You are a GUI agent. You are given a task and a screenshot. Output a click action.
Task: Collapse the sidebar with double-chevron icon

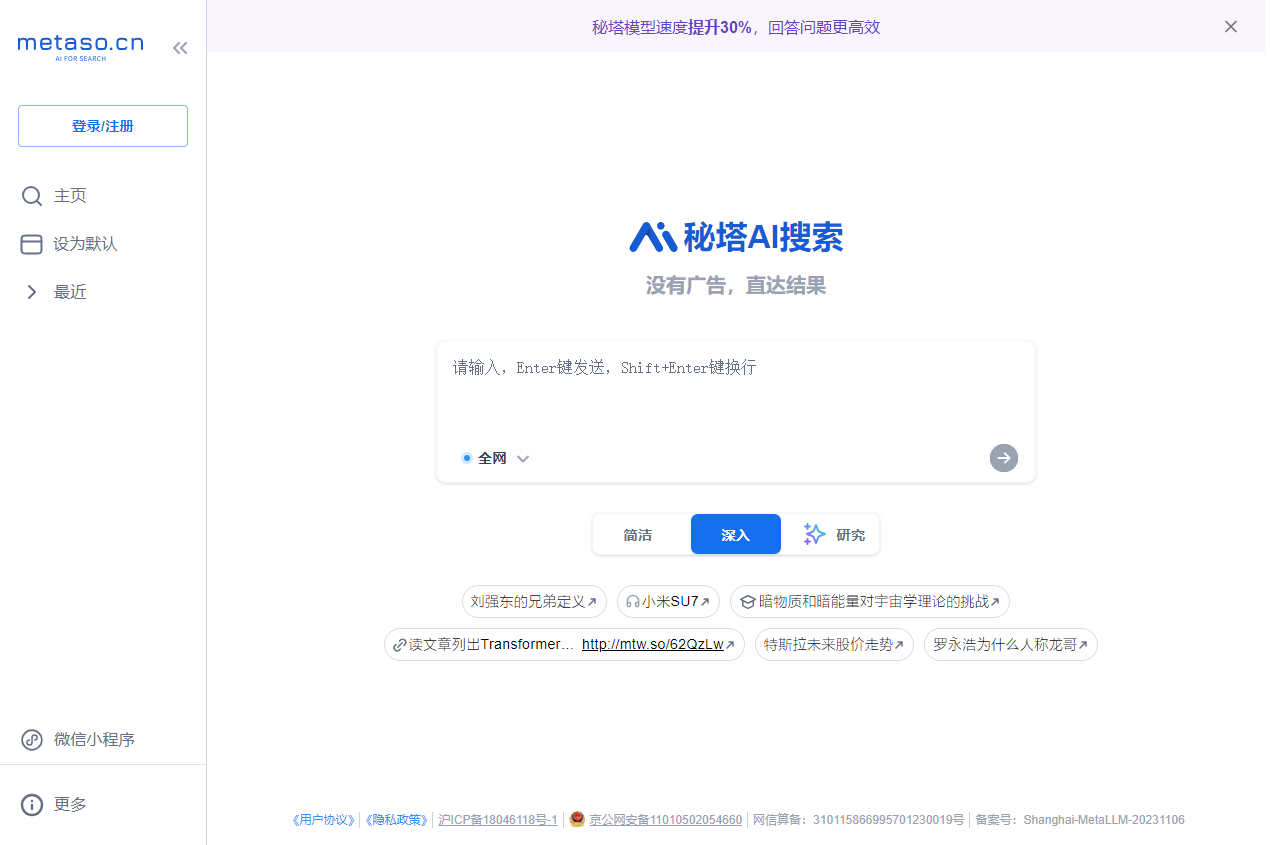point(180,47)
